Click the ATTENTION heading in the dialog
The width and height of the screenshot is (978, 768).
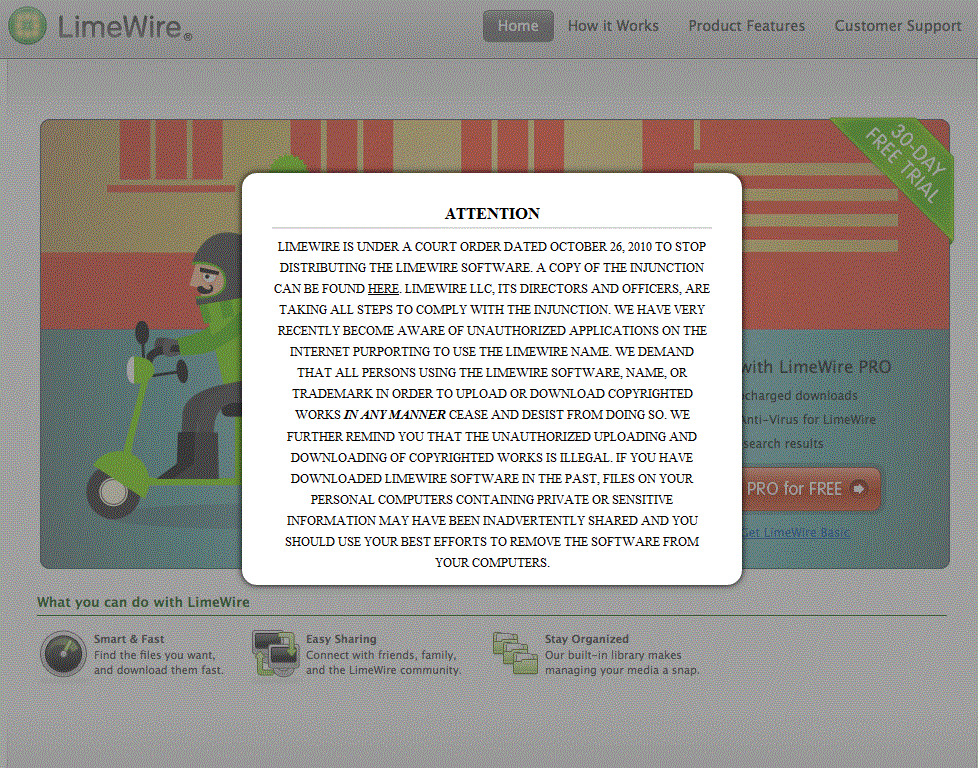click(492, 213)
